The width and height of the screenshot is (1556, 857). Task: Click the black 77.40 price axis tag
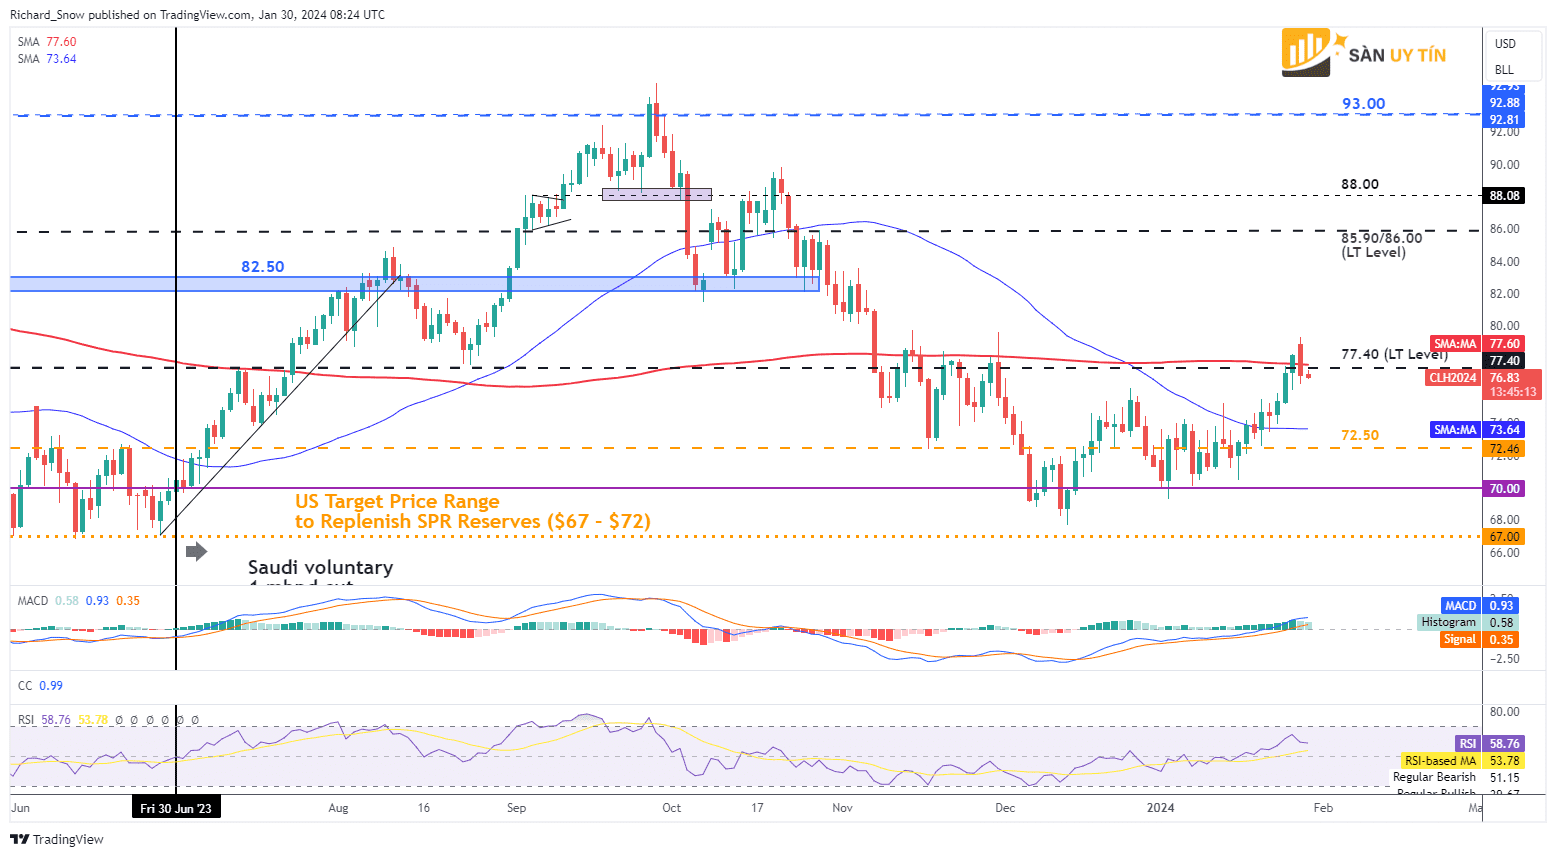[x=1504, y=361]
